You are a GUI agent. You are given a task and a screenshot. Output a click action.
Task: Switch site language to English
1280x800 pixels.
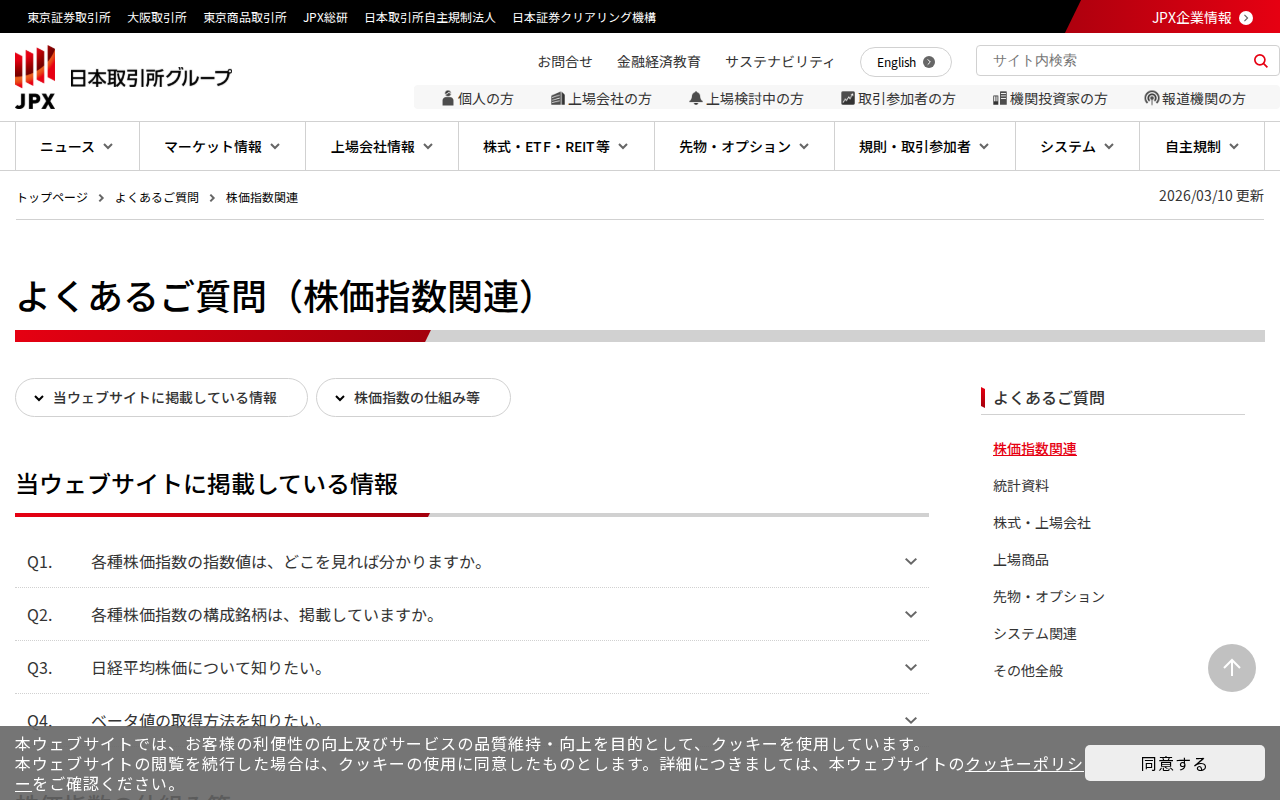tap(905, 62)
